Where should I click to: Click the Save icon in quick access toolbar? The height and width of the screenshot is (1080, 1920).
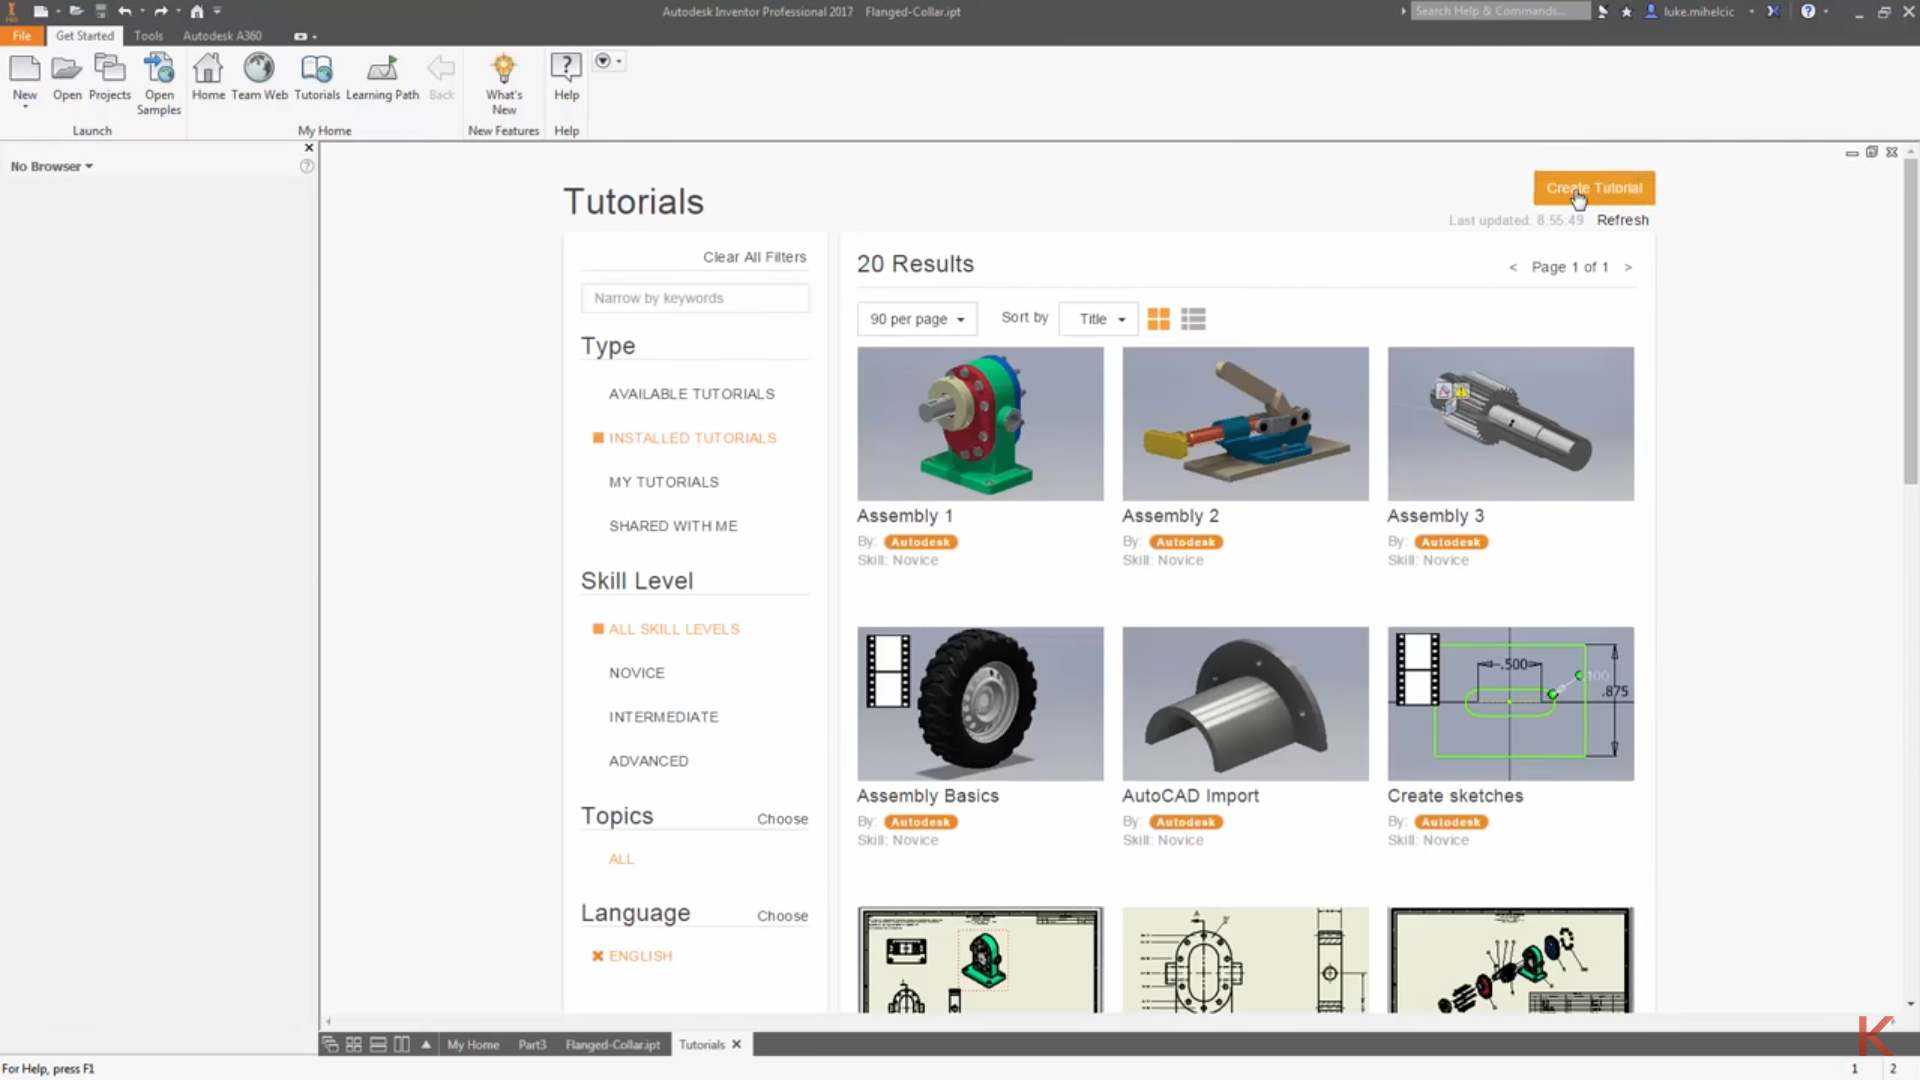point(100,11)
